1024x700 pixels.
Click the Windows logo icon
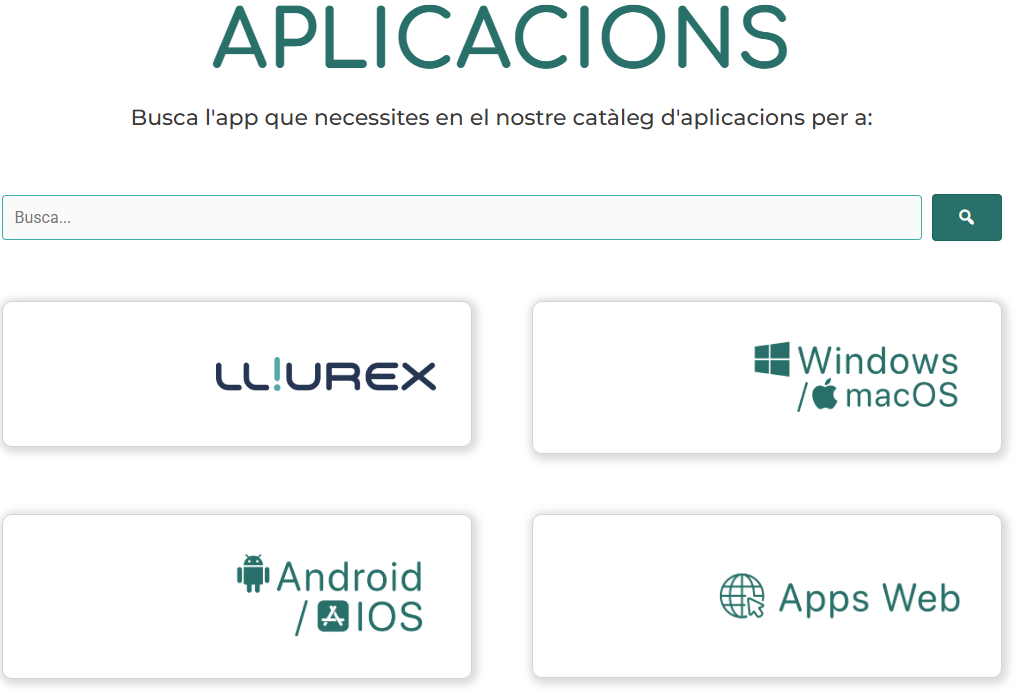tap(771, 359)
